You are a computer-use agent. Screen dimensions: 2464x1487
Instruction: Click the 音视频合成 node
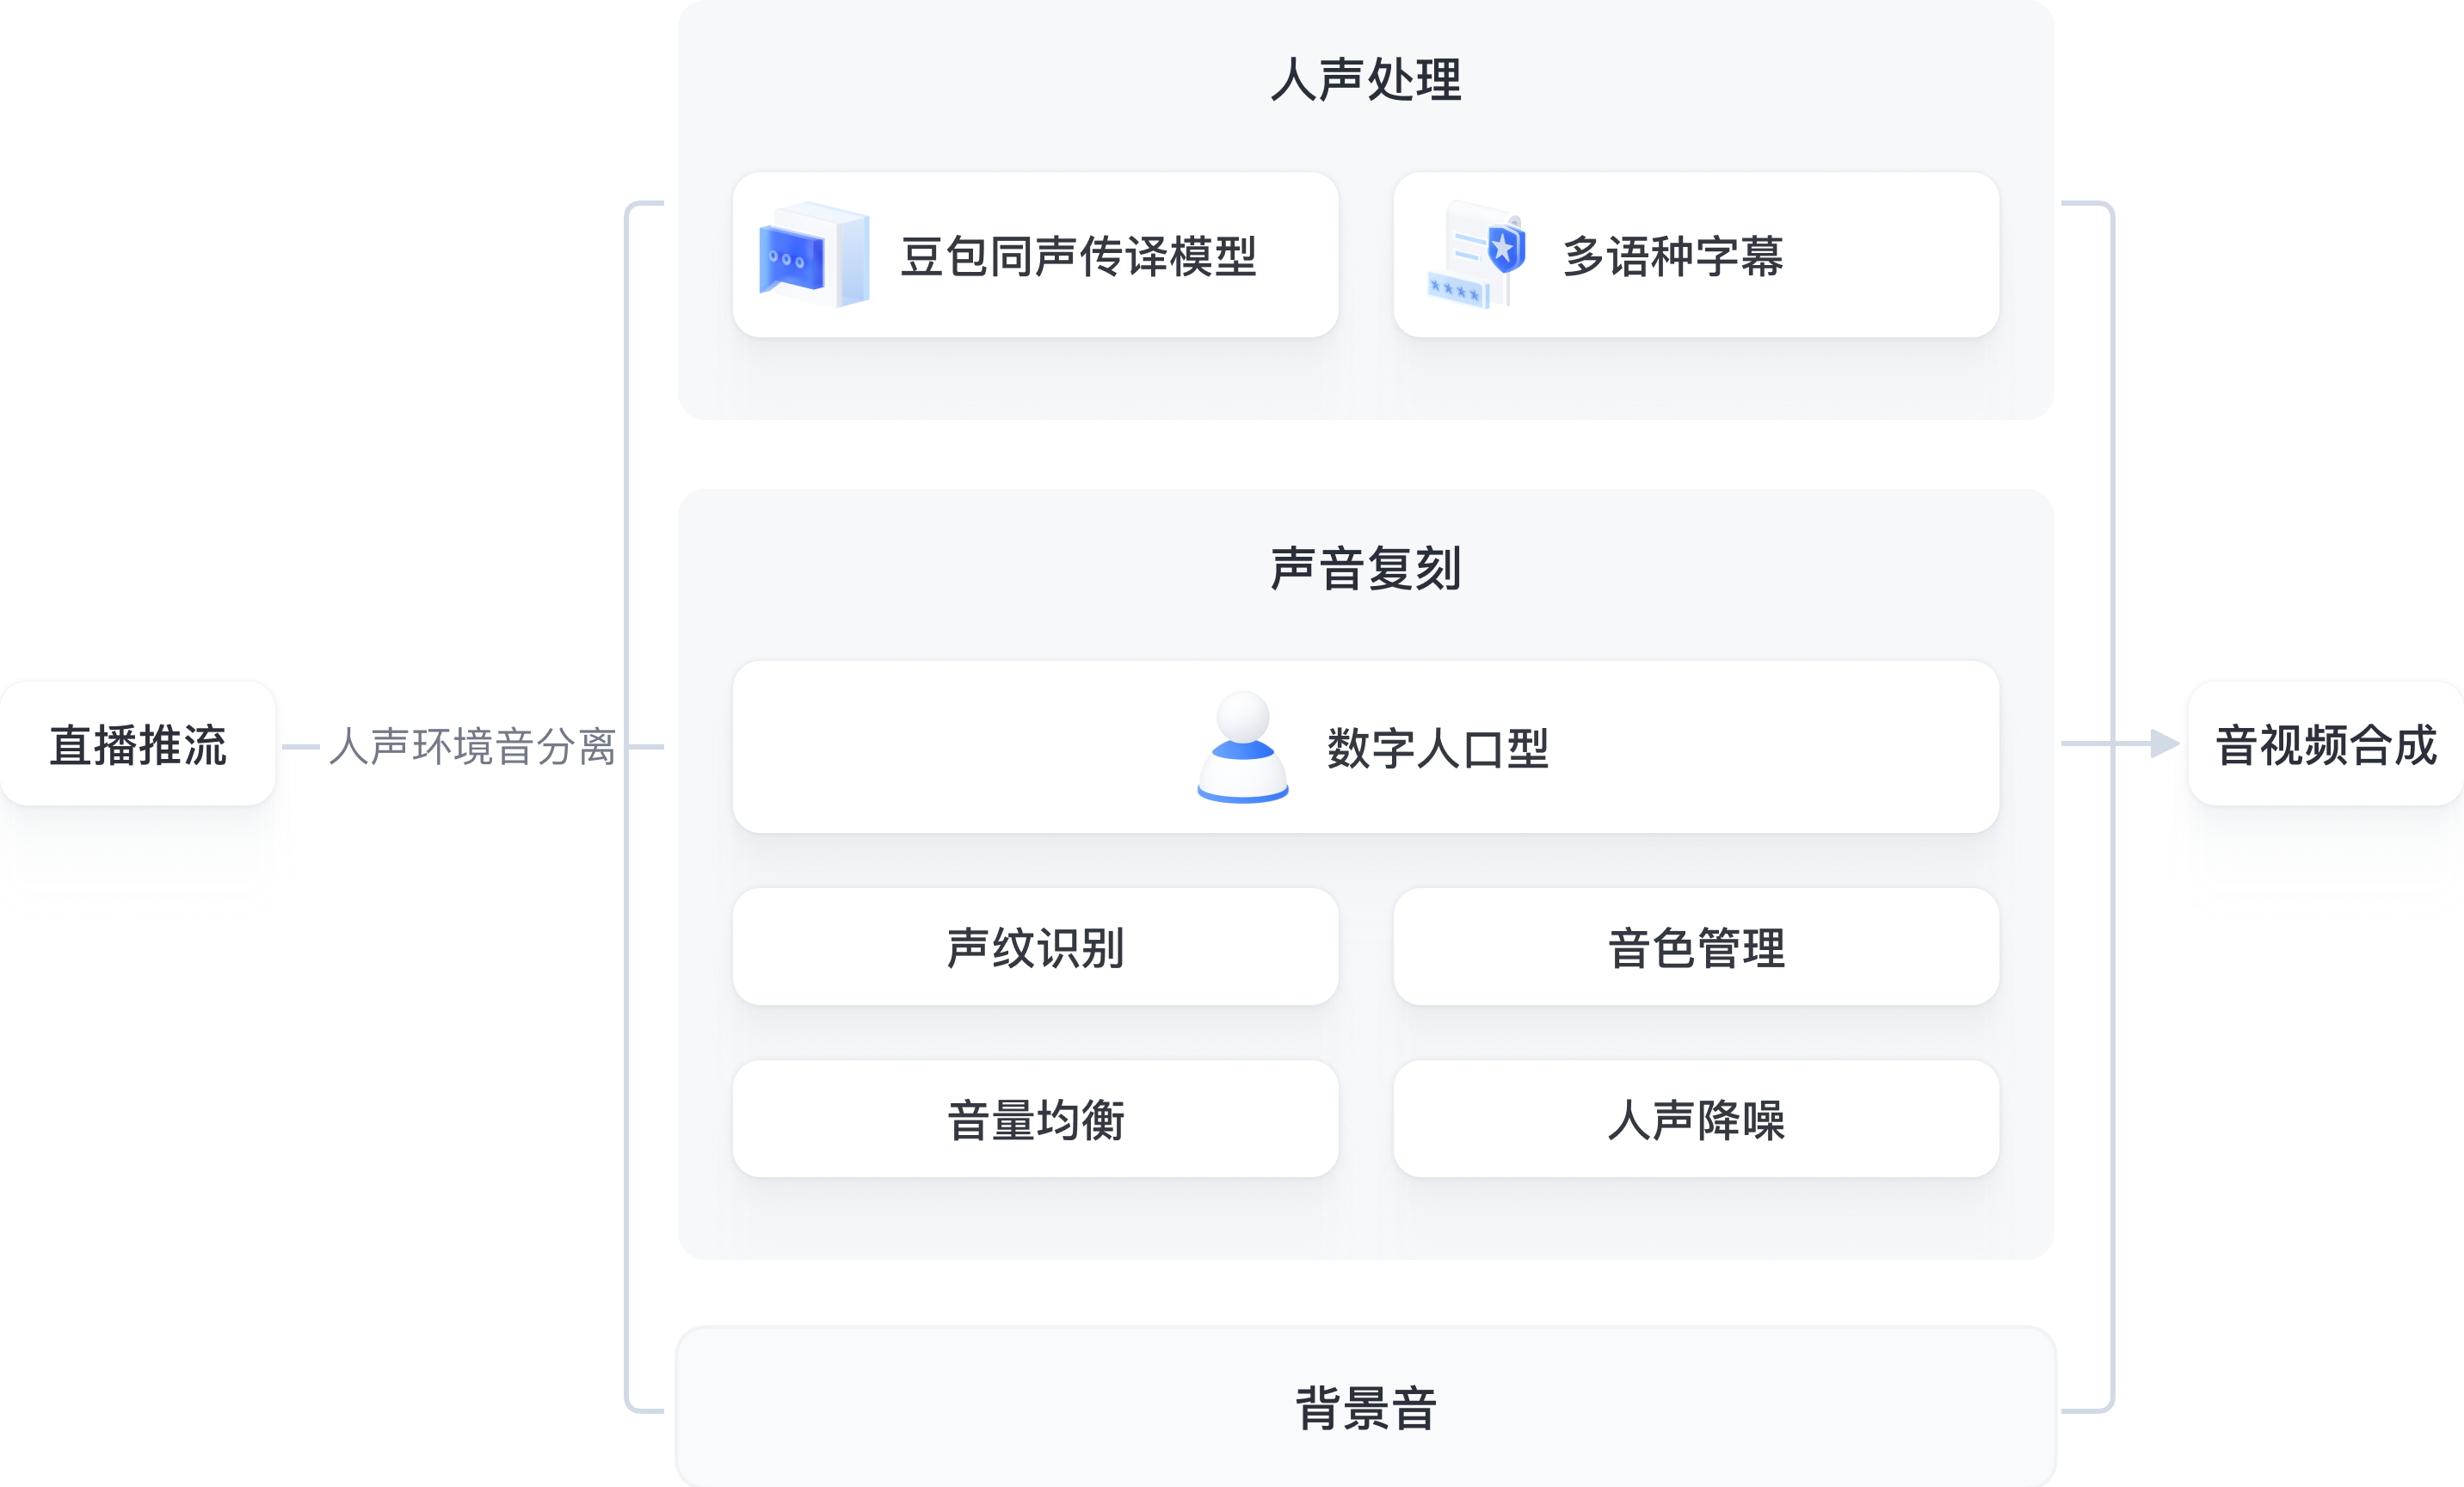[x=2326, y=744]
